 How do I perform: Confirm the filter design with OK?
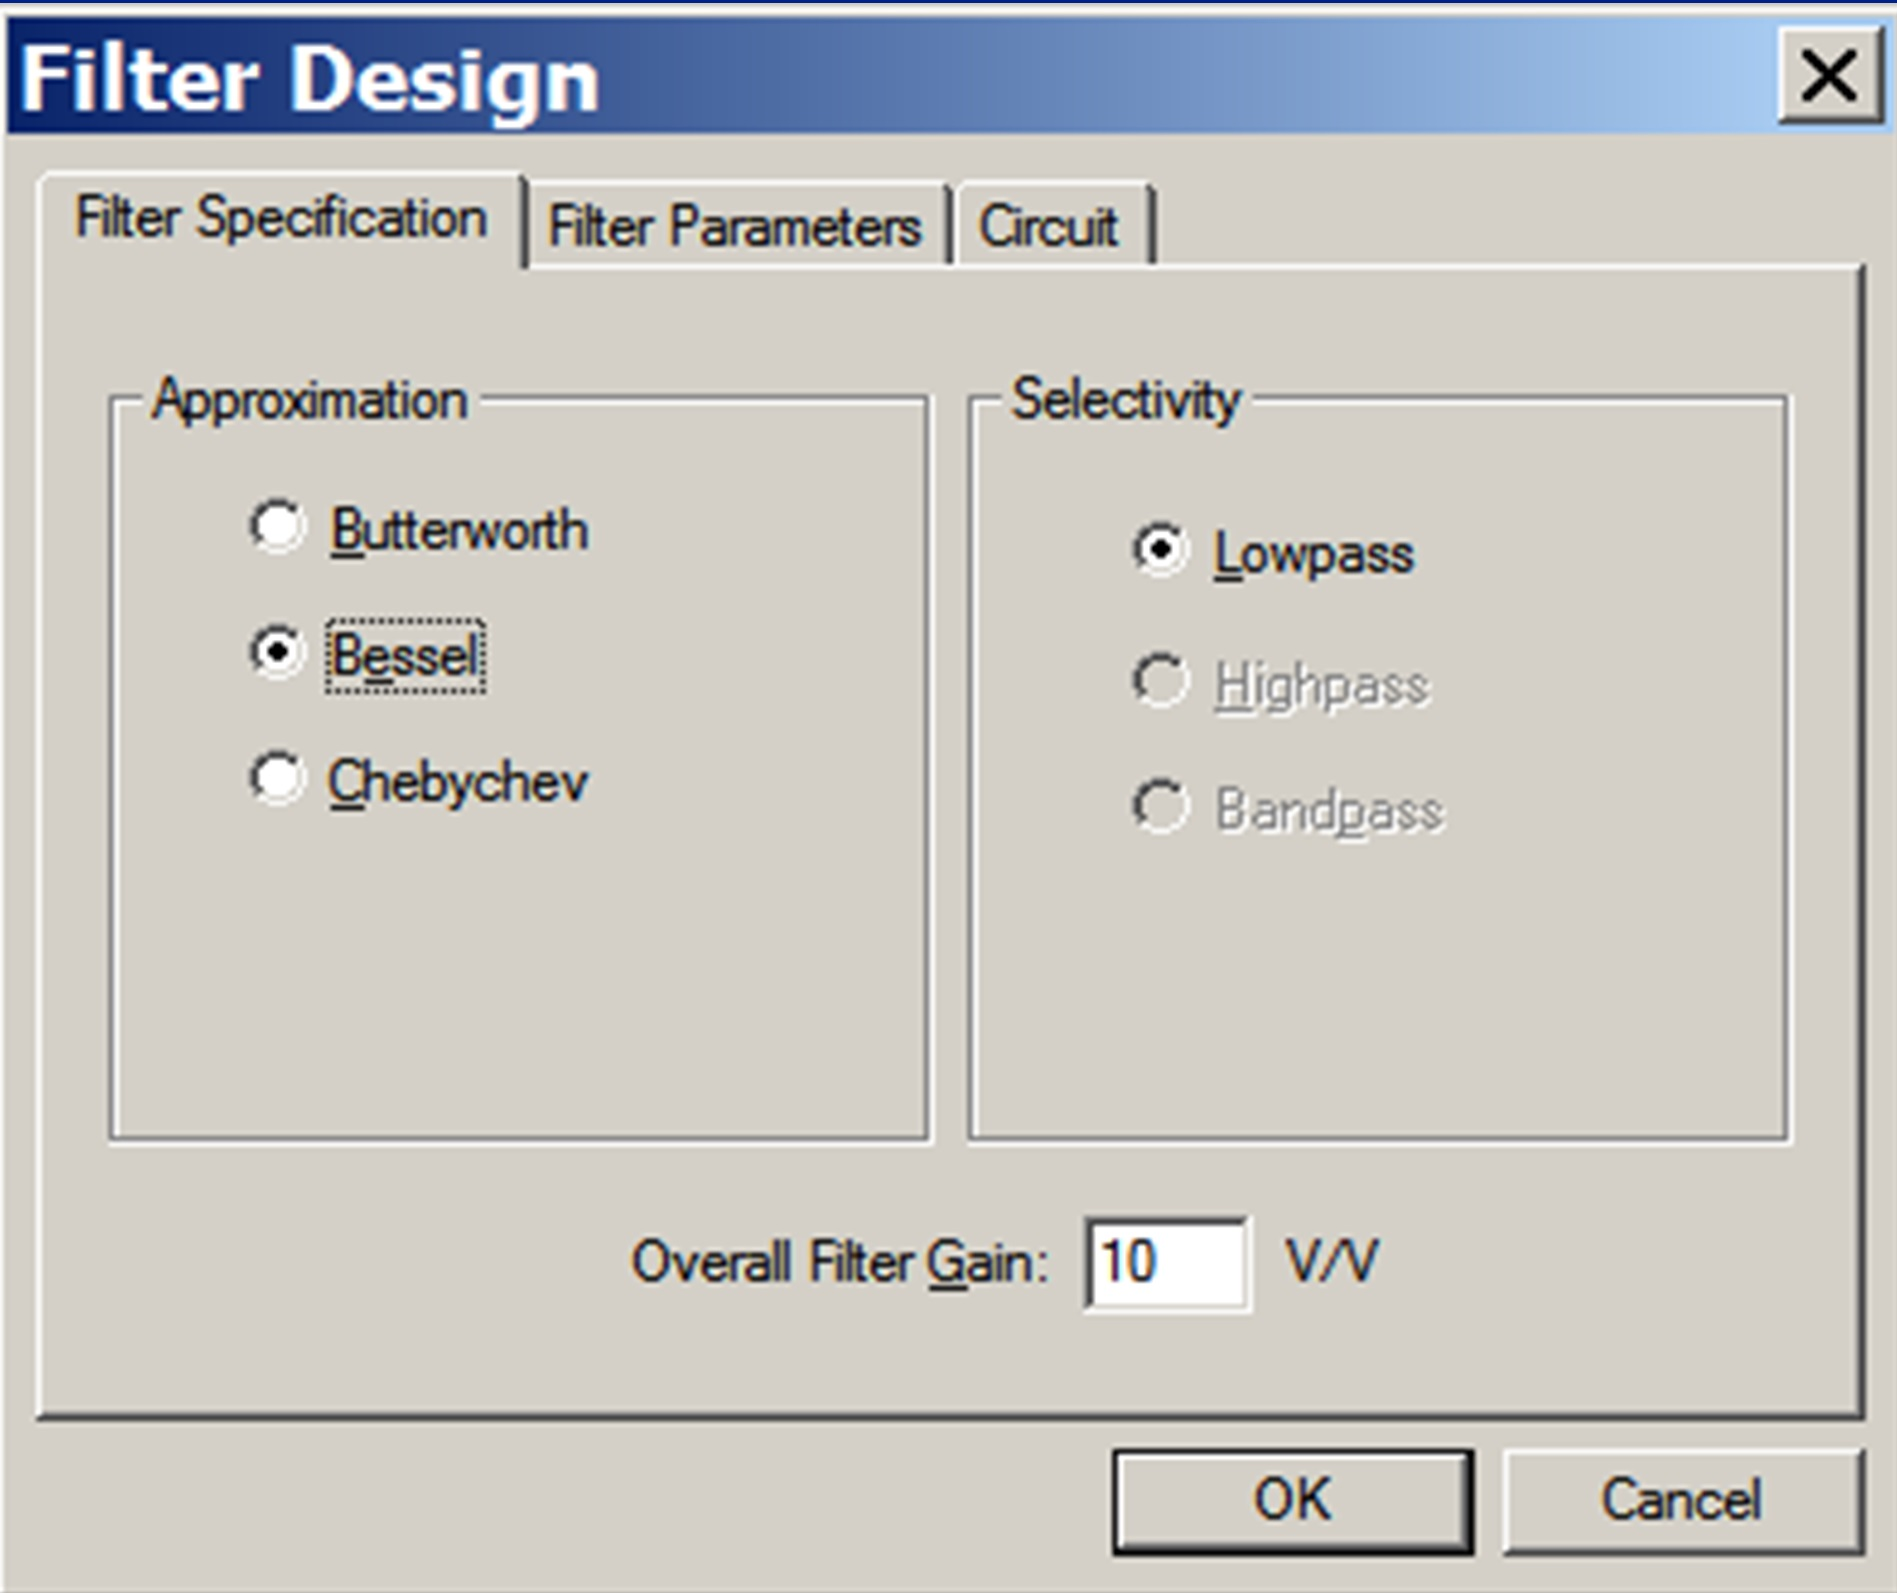coord(1292,1499)
